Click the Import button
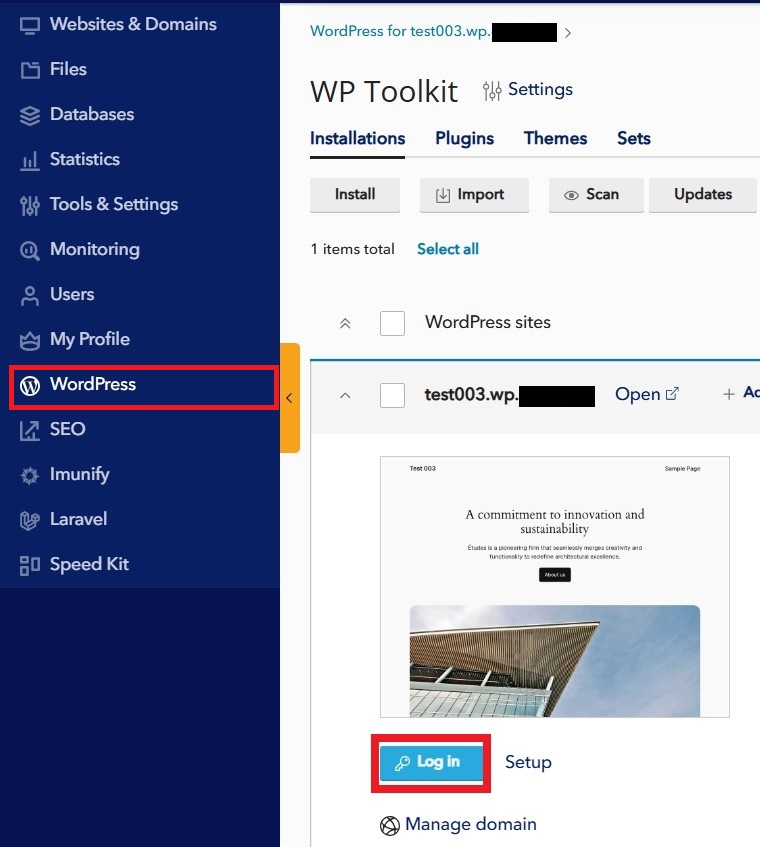 pyautogui.click(x=474, y=194)
